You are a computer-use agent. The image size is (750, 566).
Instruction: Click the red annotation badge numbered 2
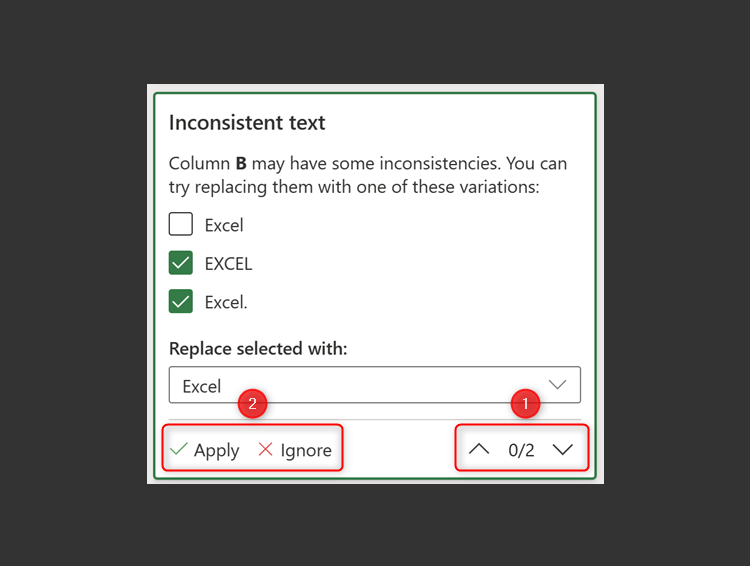[x=253, y=405]
